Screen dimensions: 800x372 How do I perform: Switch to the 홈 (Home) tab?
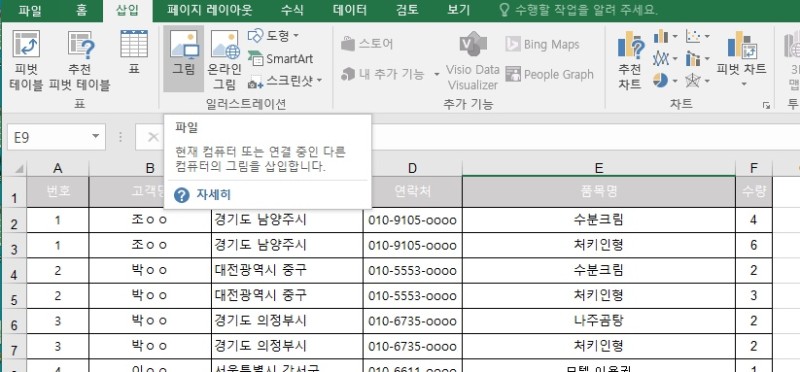pyautogui.click(x=82, y=11)
